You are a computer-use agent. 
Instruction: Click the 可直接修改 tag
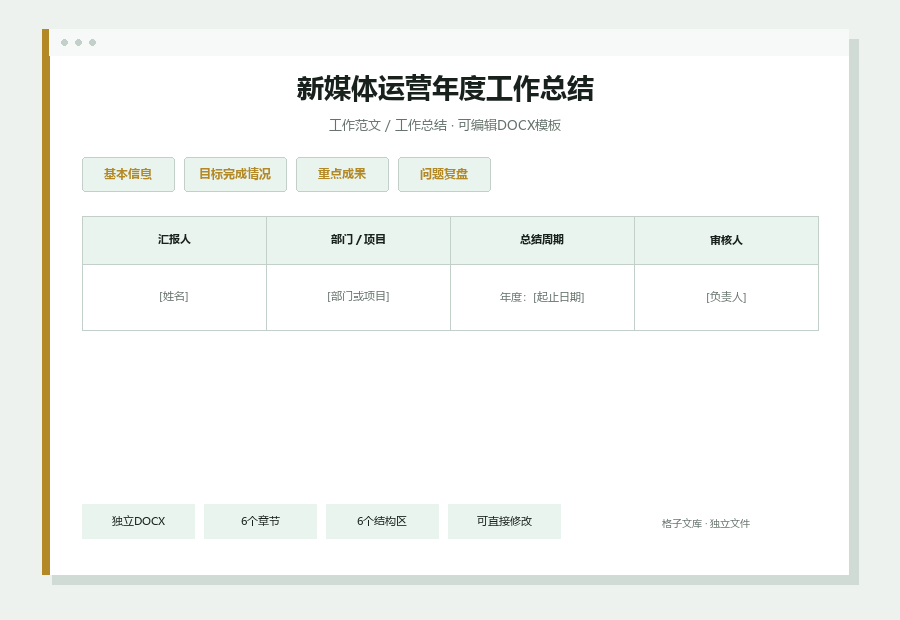coord(504,521)
